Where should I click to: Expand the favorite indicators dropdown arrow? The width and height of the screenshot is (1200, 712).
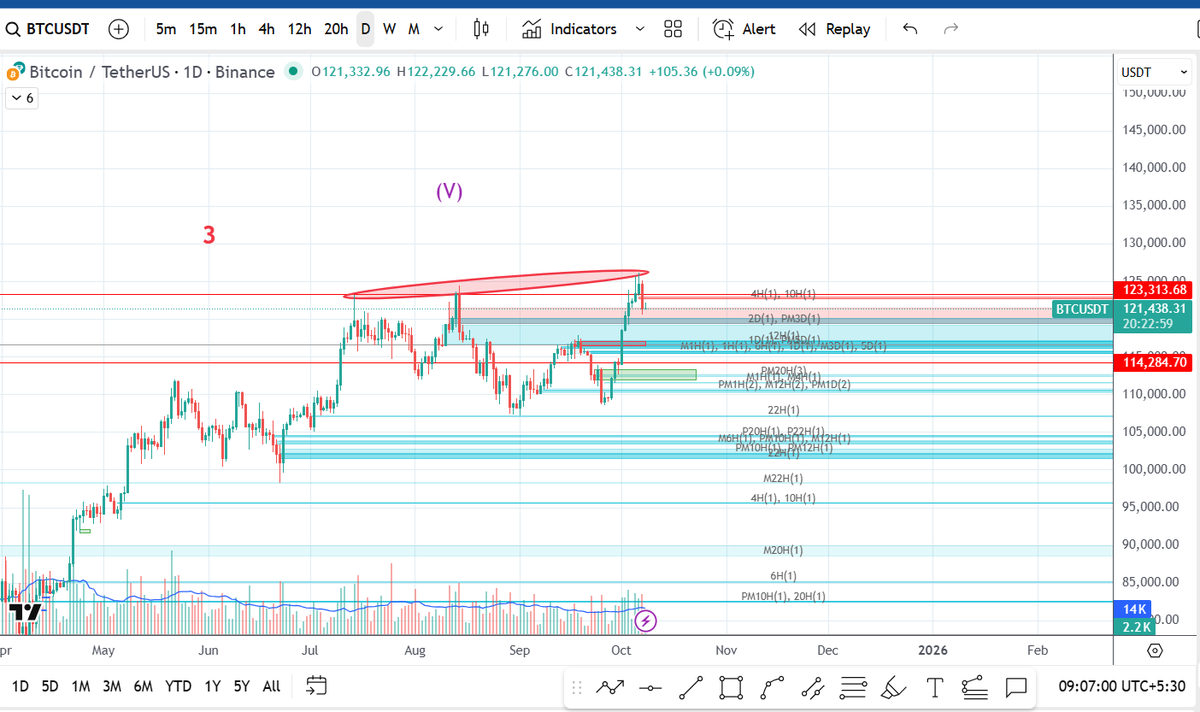coord(640,29)
